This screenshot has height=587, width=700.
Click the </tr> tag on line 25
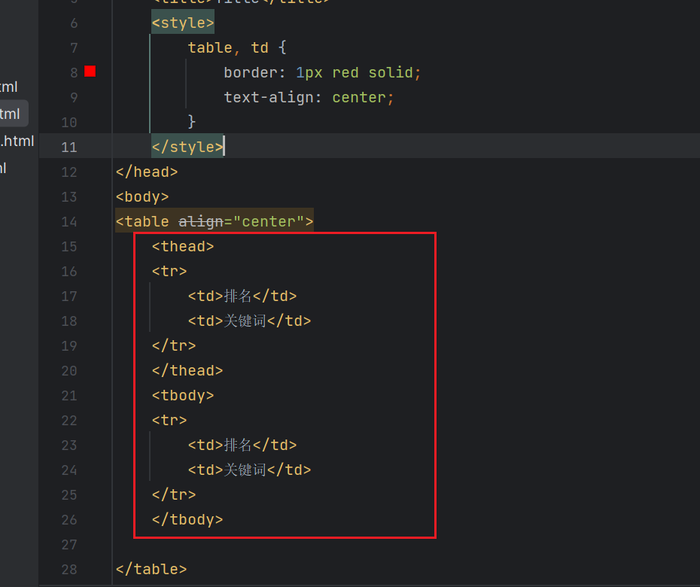(174, 495)
